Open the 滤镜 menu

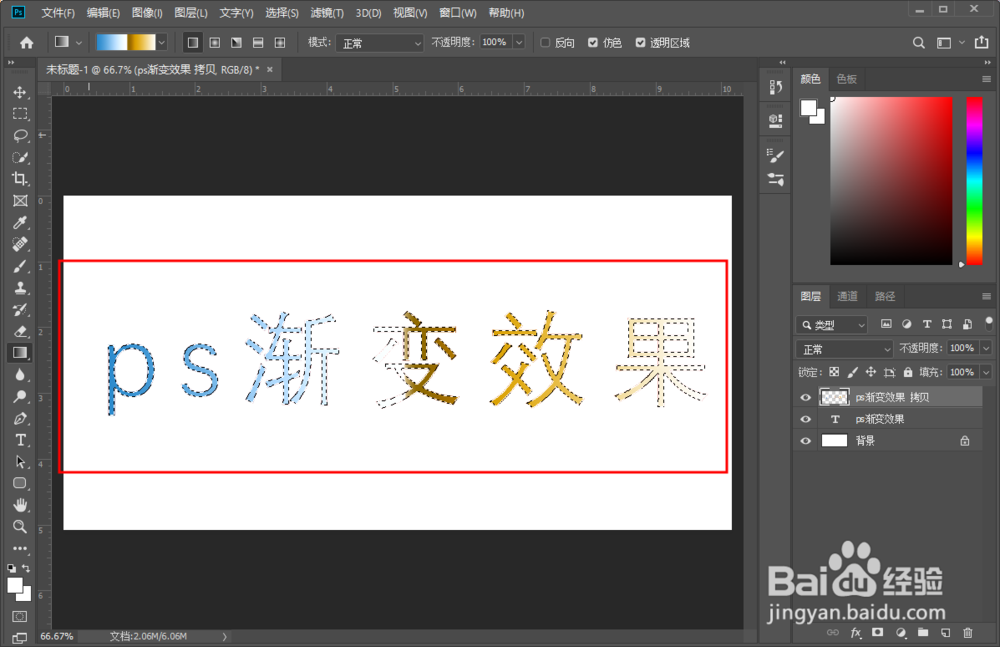(x=328, y=13)
